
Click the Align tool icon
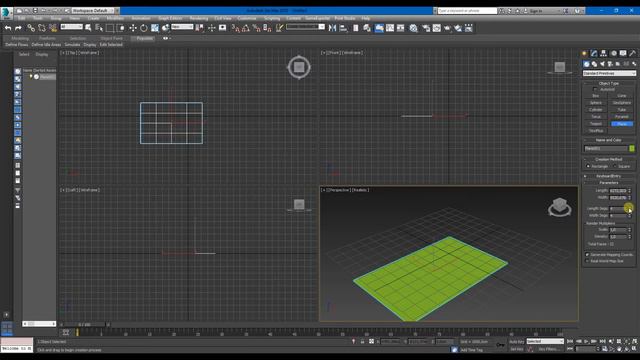[343, 28]
